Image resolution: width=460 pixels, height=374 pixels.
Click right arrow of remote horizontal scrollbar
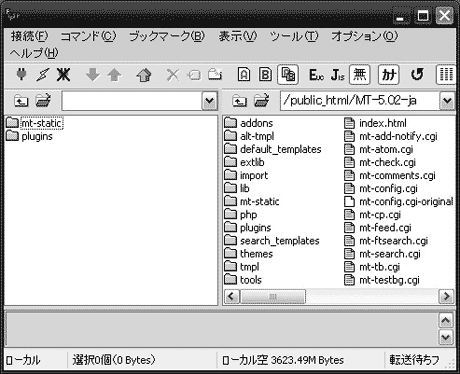[x=447, y=296]
